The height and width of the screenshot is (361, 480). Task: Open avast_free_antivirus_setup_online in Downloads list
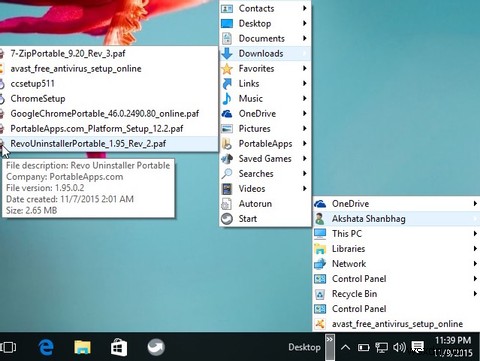[x=109, y=68]
